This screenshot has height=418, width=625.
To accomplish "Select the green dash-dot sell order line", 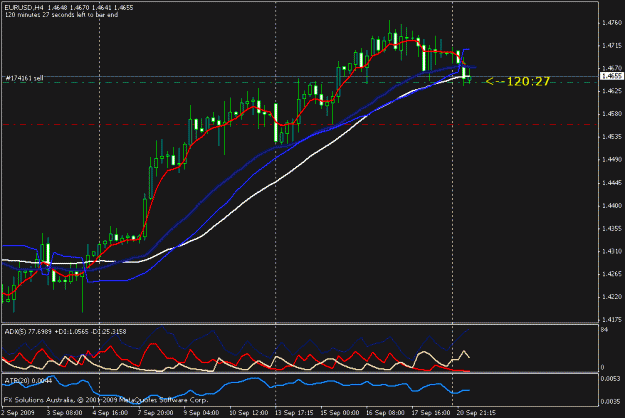I will (x=300, y=82).
